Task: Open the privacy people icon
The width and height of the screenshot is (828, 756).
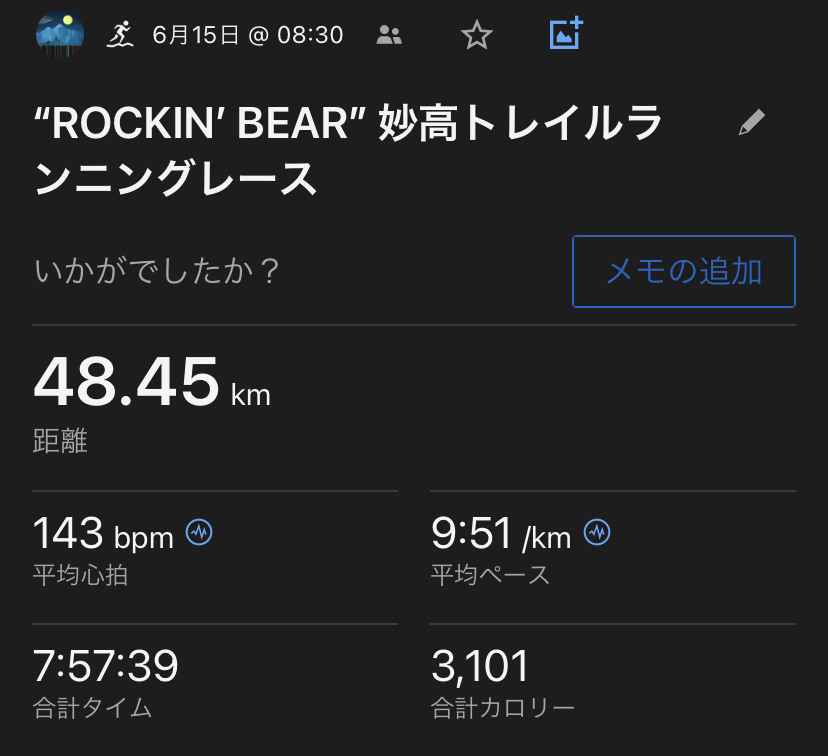Action: click(x=389, y=36)
